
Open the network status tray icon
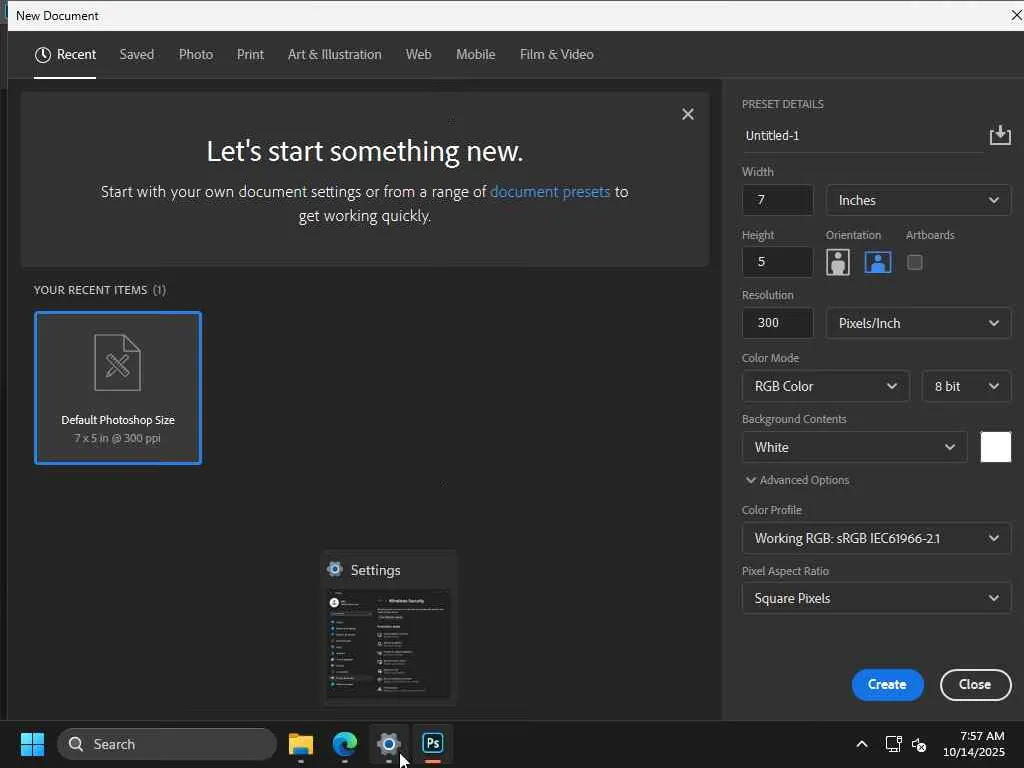click(893, 744)
